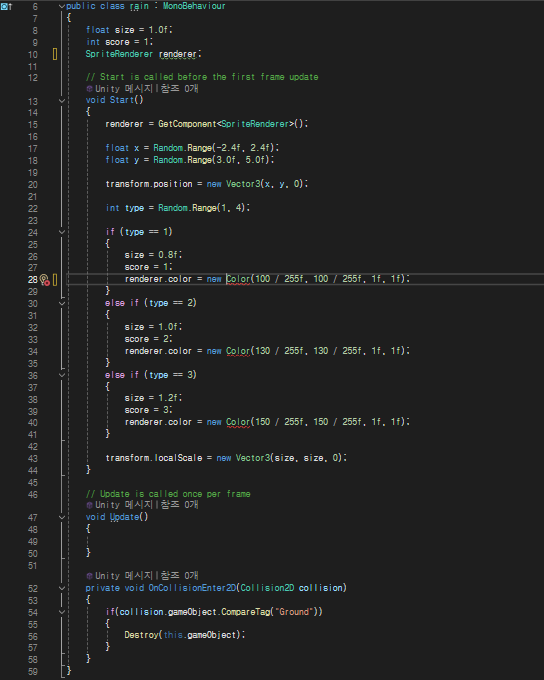Collapse the Update() method block
The height and width of the screenshot is (680, 544).
coord(62,517)
